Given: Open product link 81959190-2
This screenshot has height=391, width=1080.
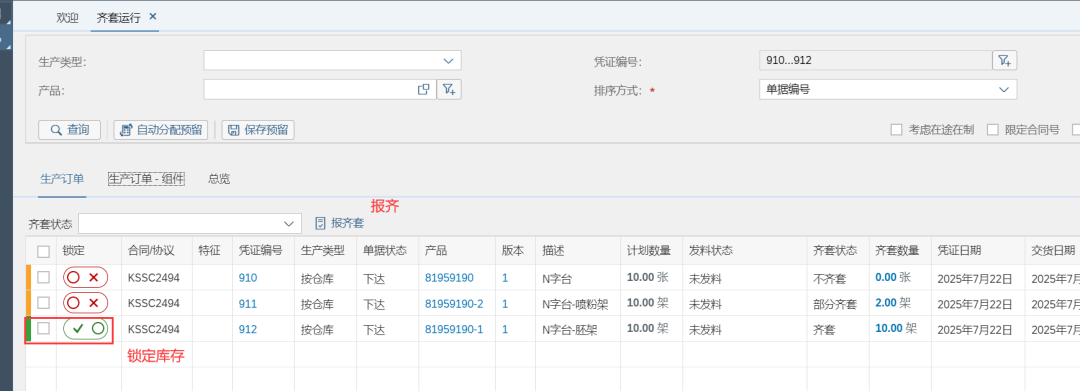Looking at the screenshot, I should 454,304.
